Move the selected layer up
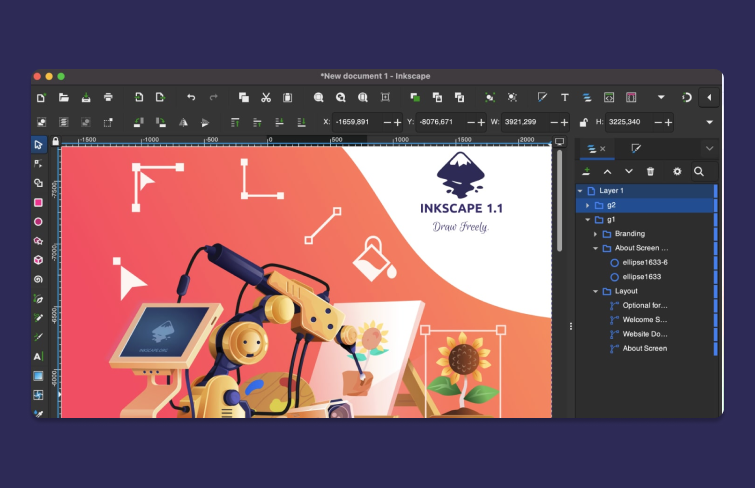755x488 pixels. point(608,171)
